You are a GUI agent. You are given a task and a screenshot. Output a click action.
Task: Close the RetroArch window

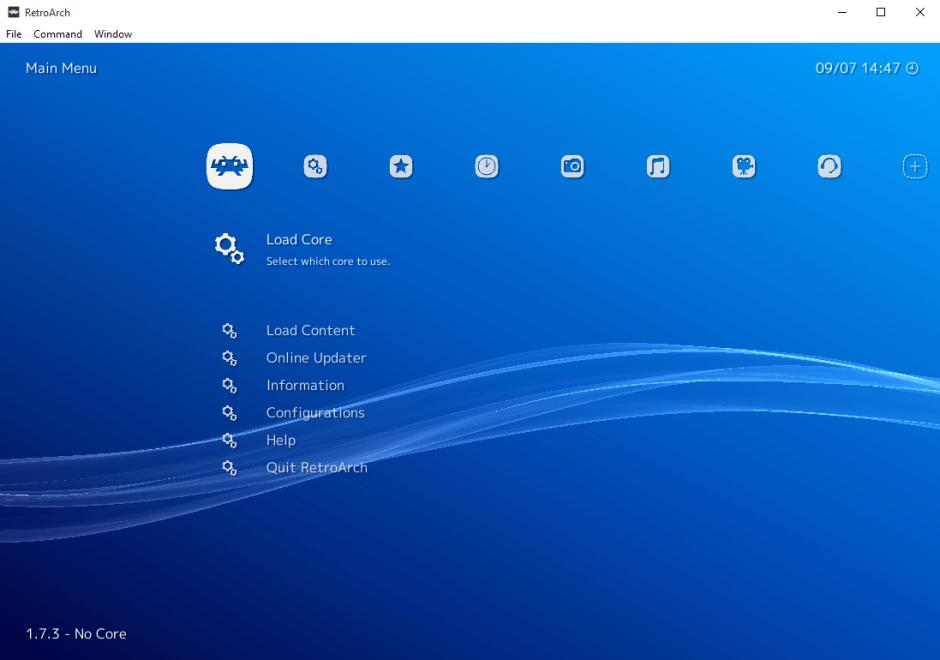coord(920,12)
